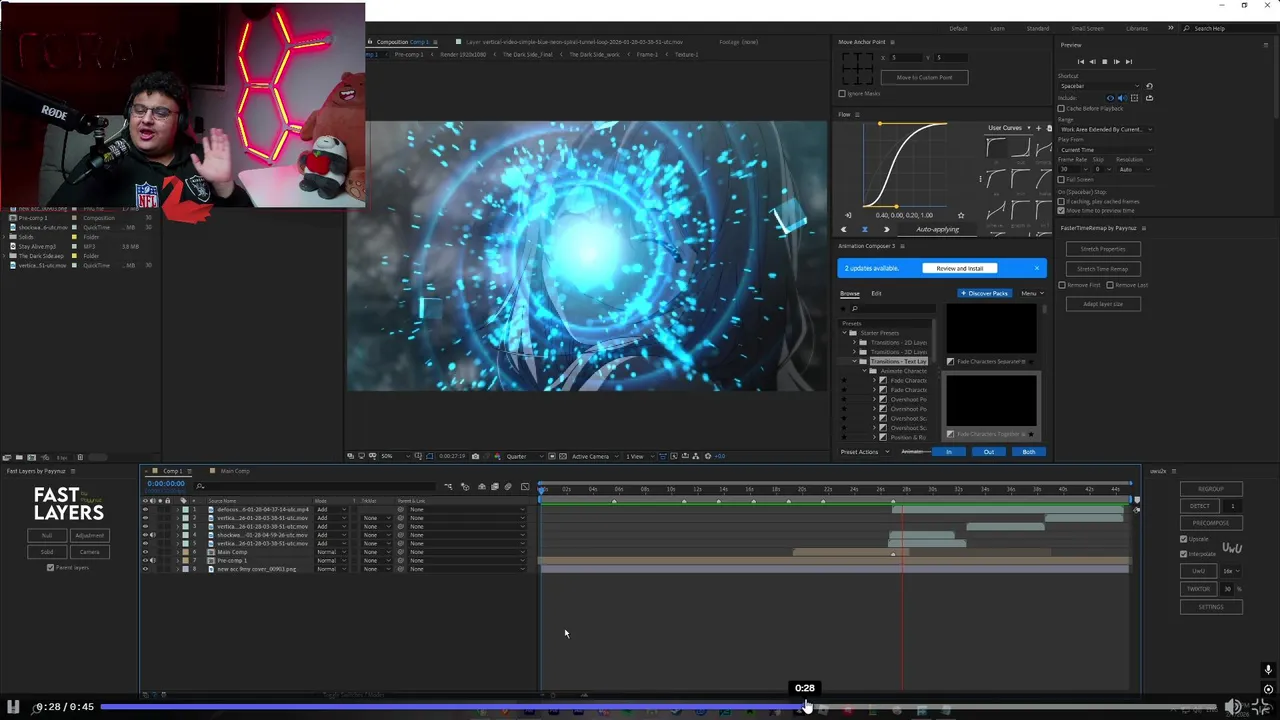Expand Transitions - 2D Layer folder
1280x720 pixels.
click(x=855, y=343)
